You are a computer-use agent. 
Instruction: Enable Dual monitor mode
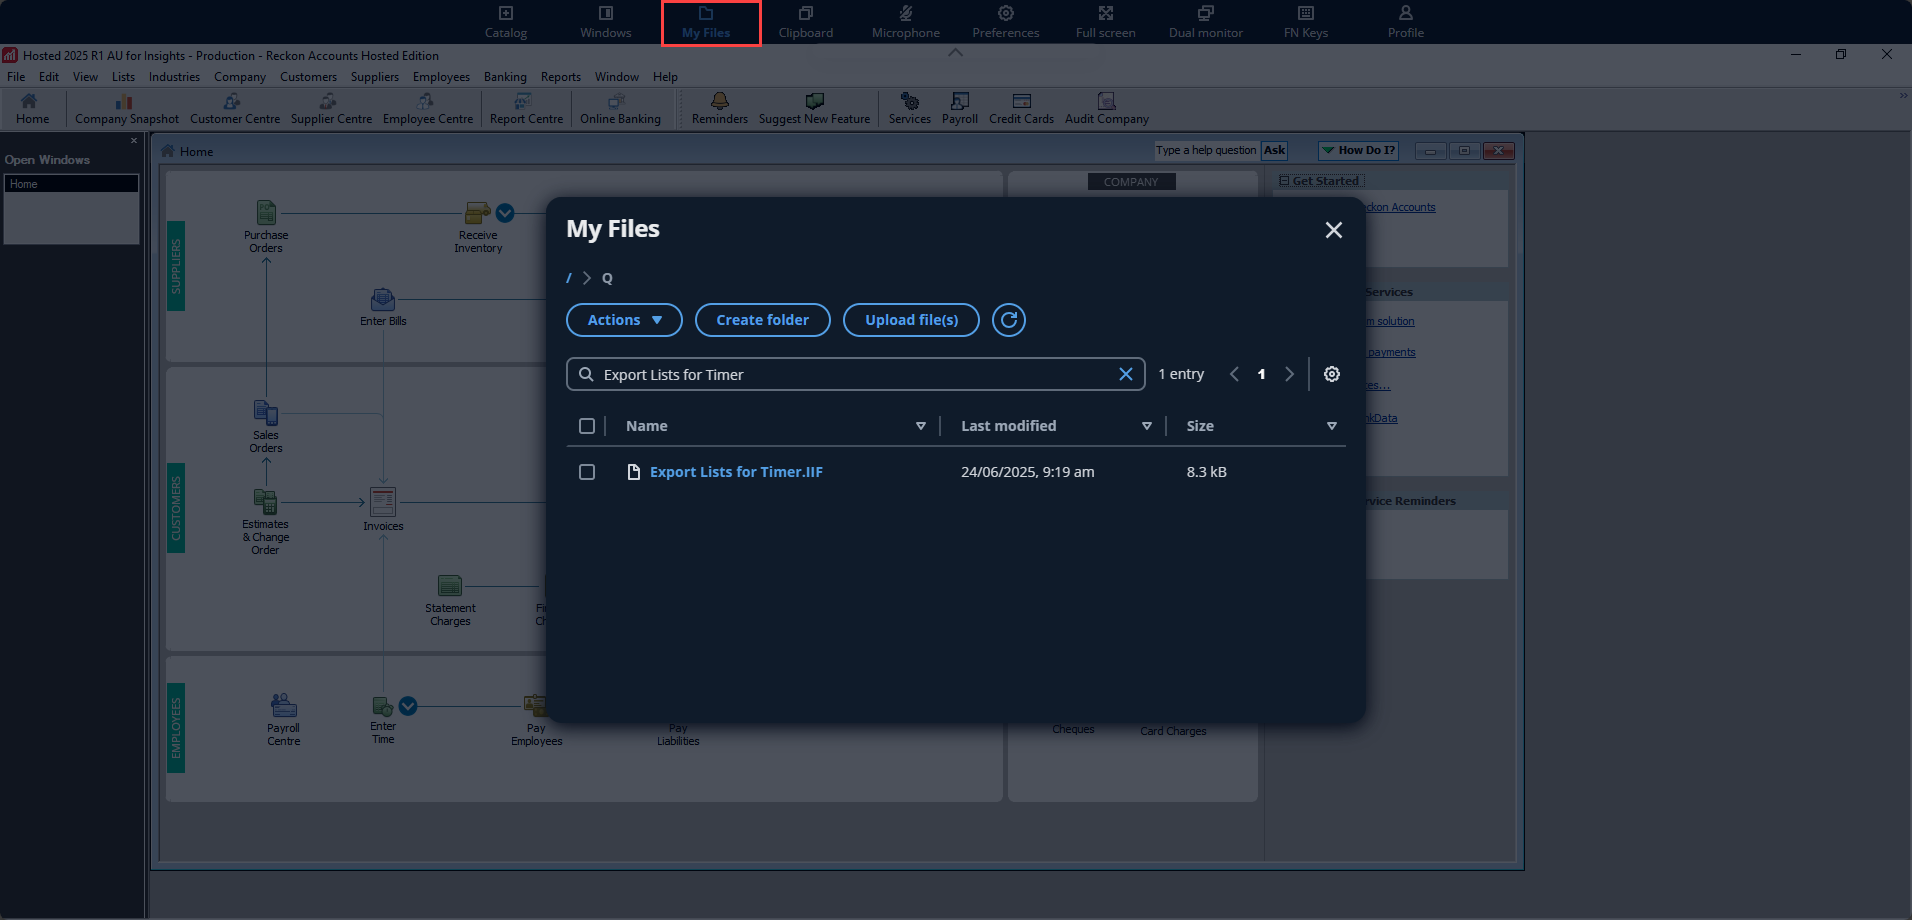[x=1205, y=22]
